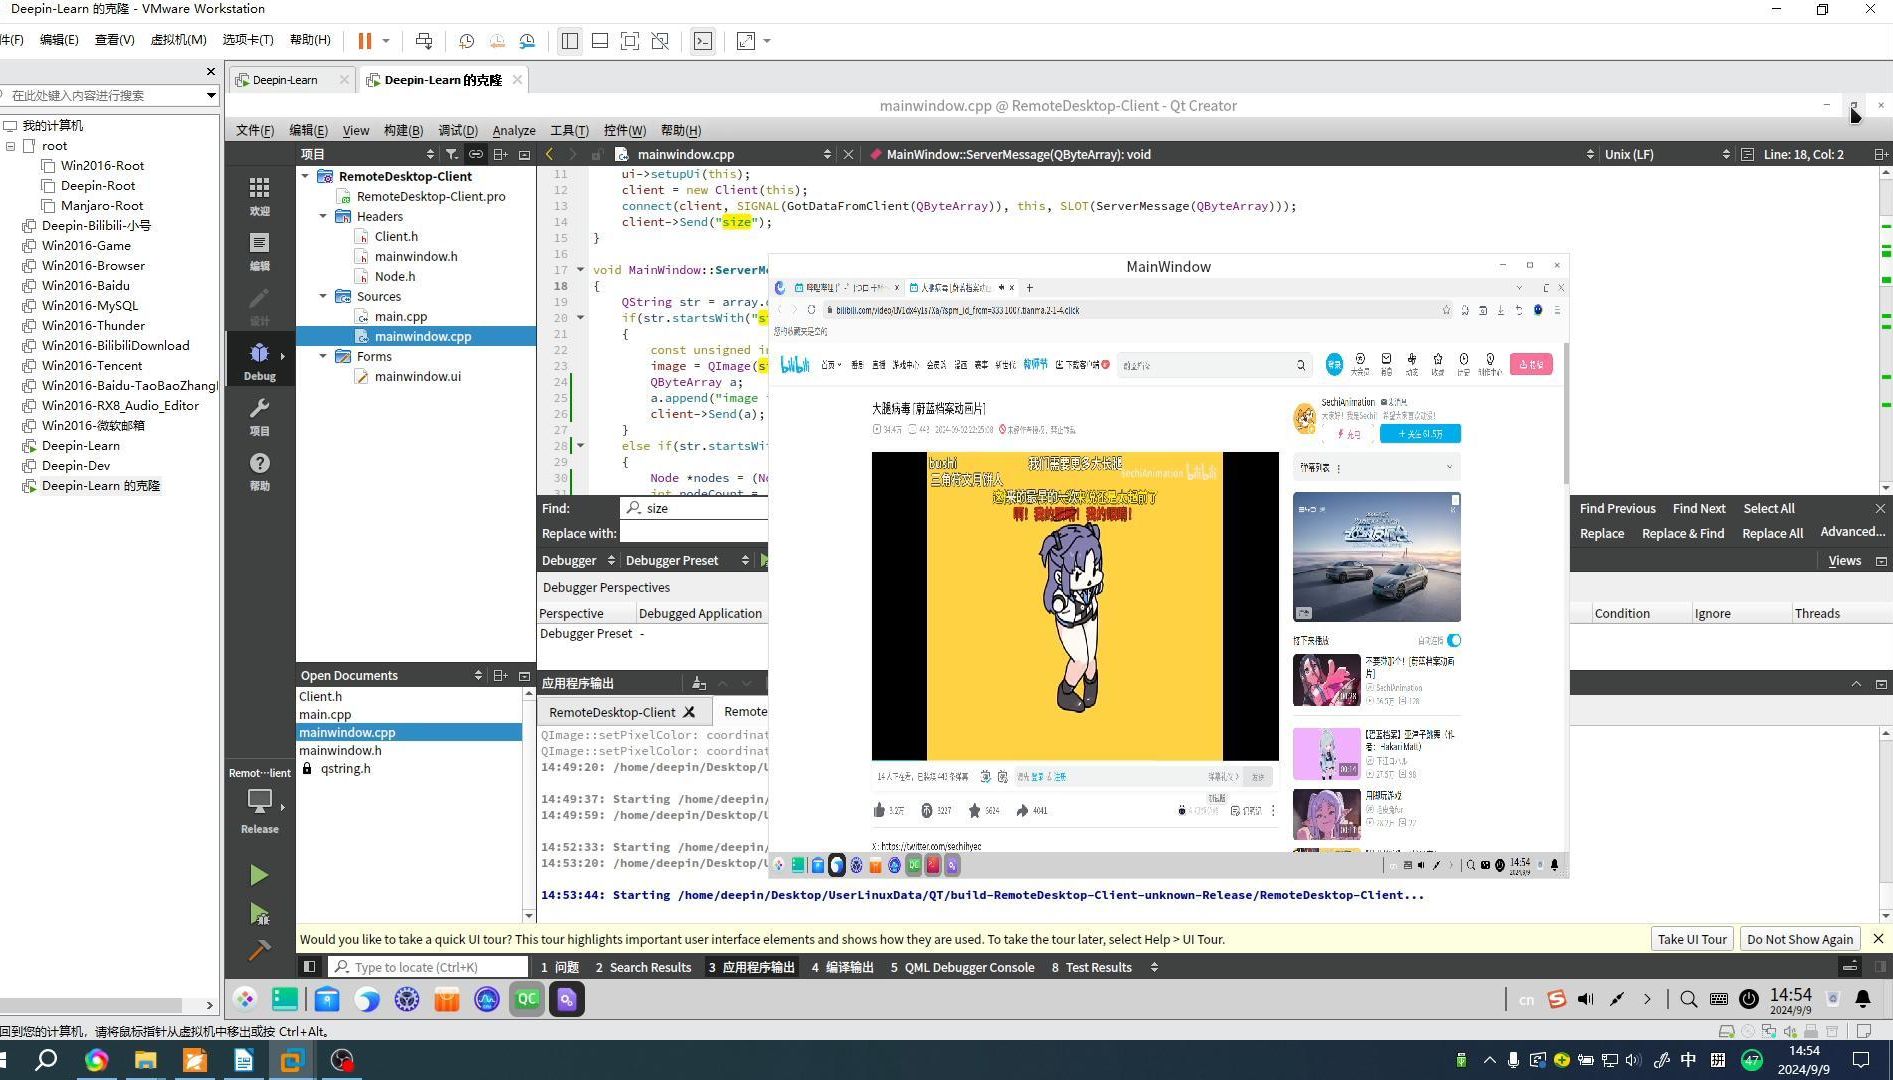Image resolution: width=1893 pixels, height=1080 pixels.
Task: Click the Find Next button
Action: tap(1699, 508)
